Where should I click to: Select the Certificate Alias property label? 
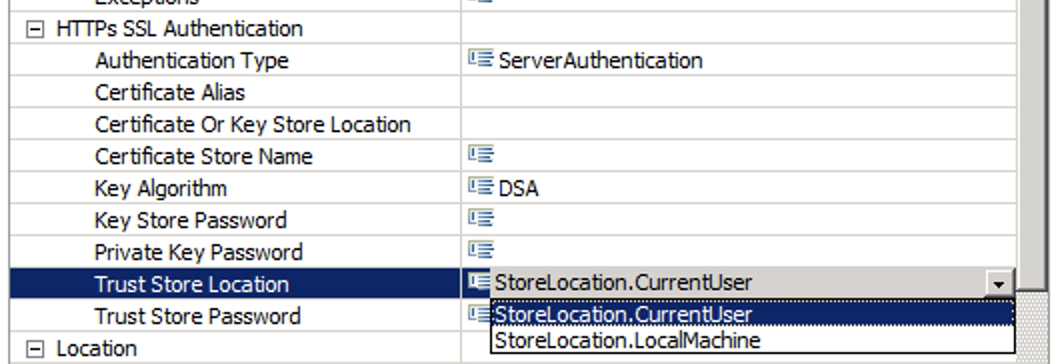point(170,93)
